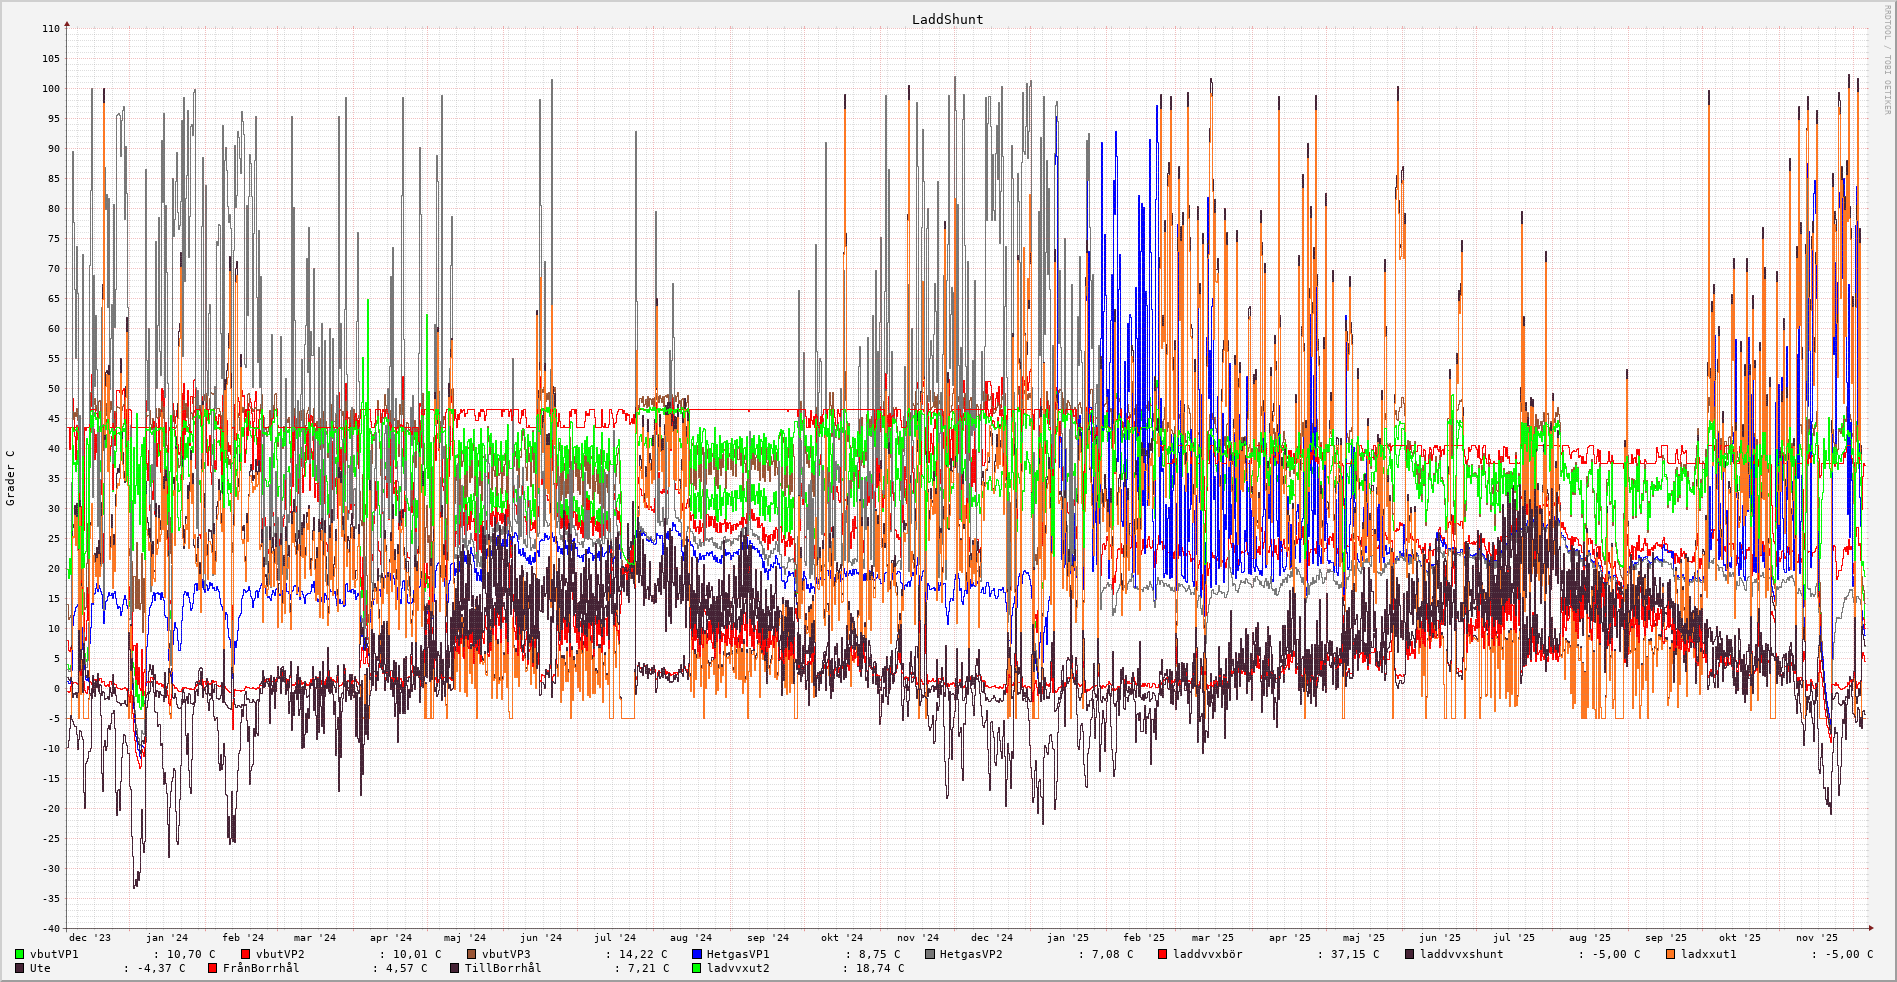Viewport: 1897px width, 982px height.
Task: Click the blue HetgasVP1 legend swatch
Action: 697,954
